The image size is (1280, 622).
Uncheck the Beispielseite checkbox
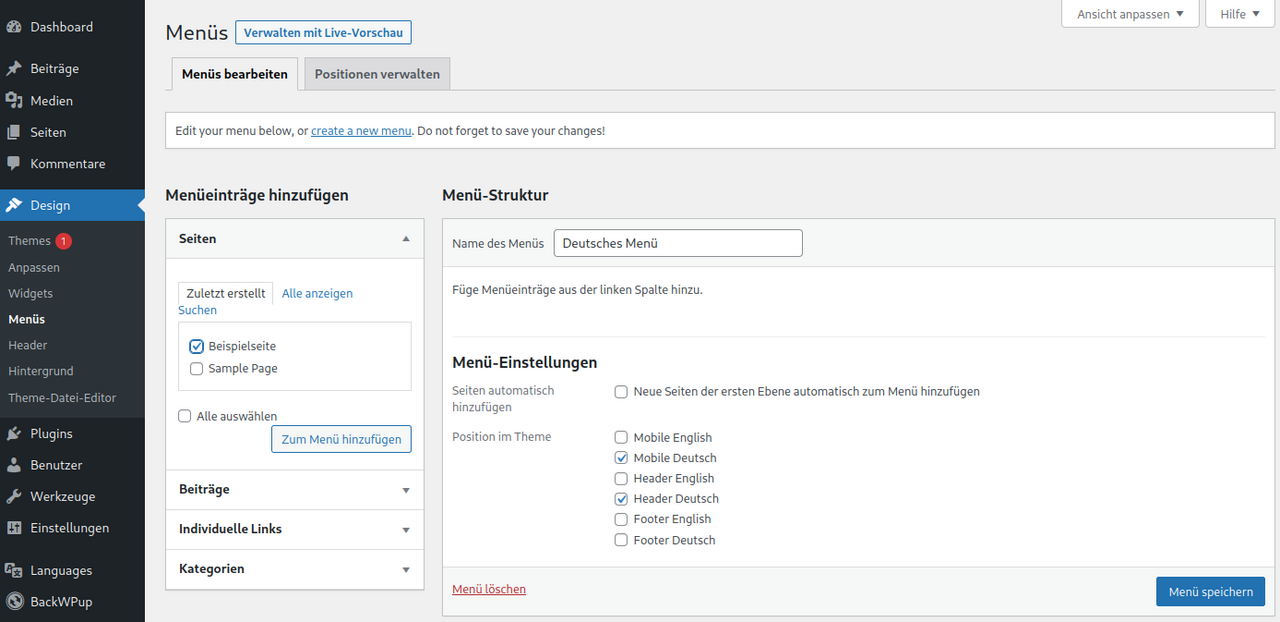pos(196,346)
